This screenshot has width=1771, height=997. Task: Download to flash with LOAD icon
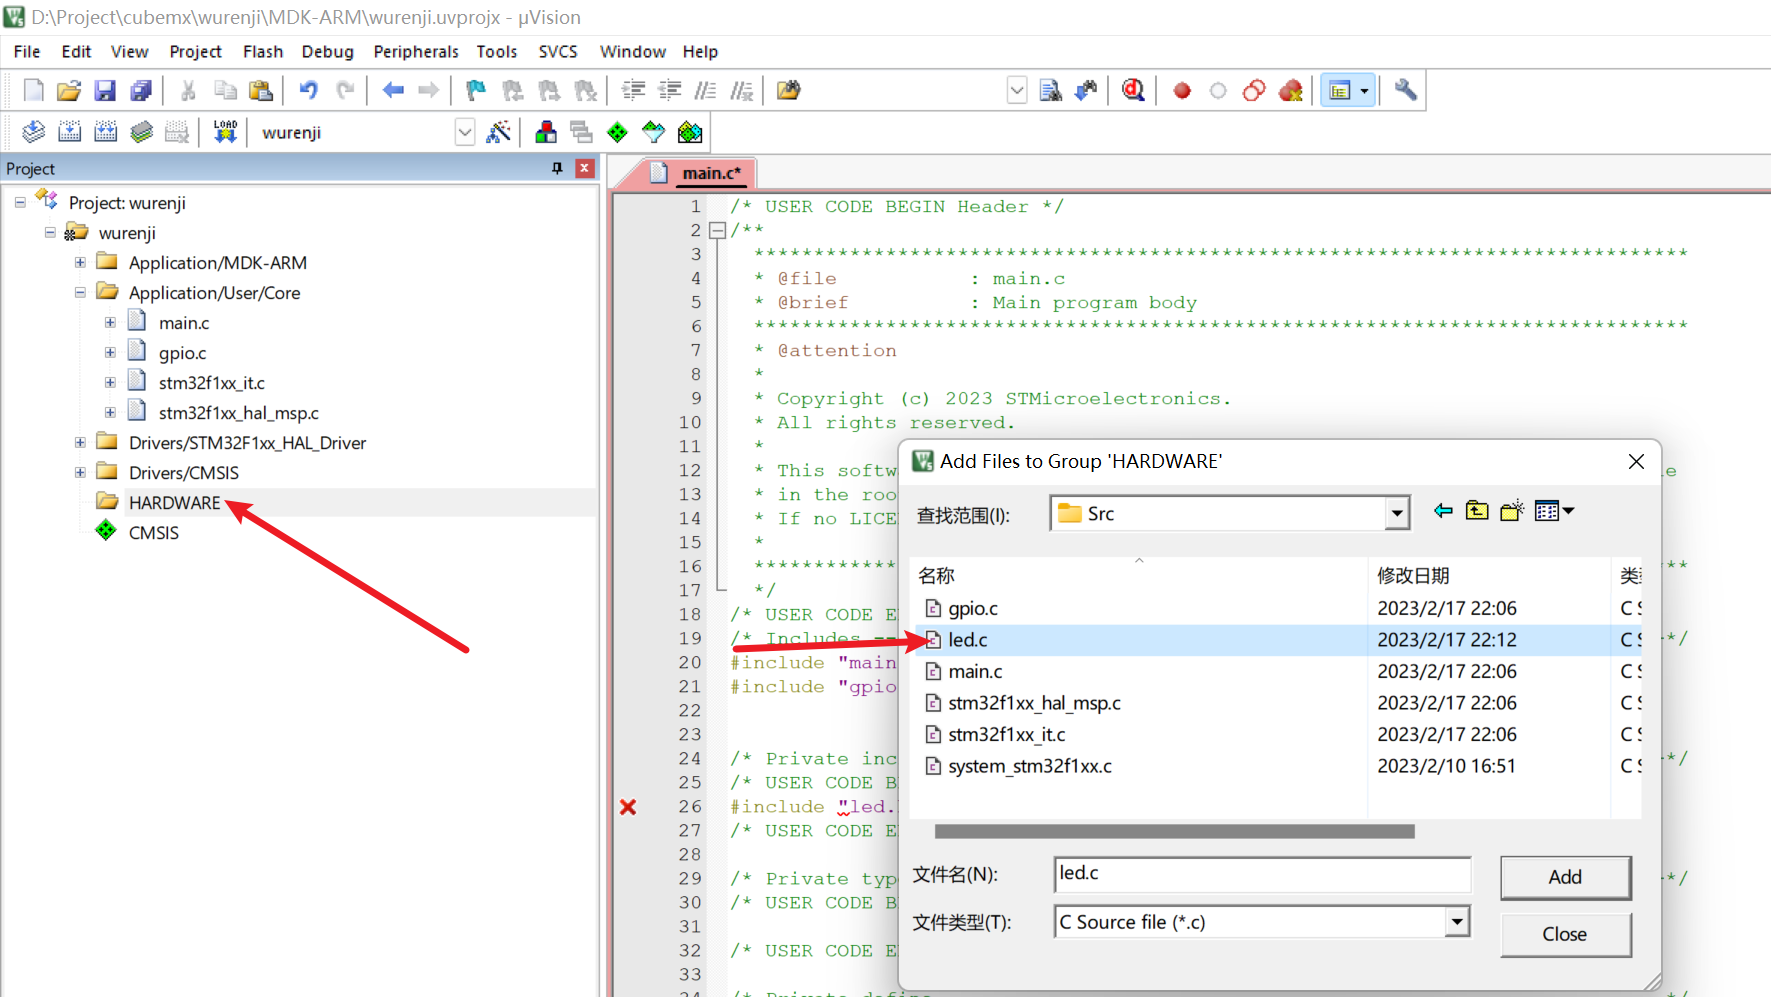tap(225, 132)
